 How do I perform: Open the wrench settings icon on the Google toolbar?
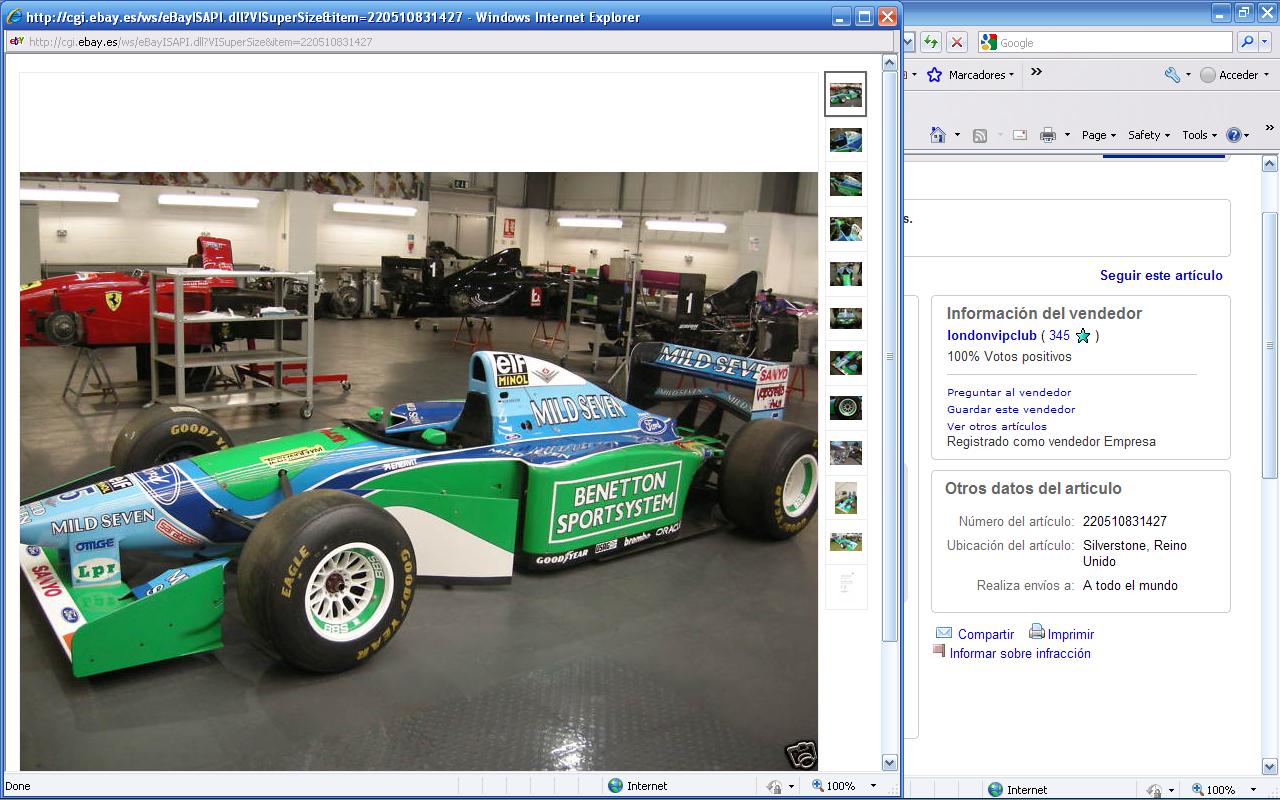click(1172, 75)
